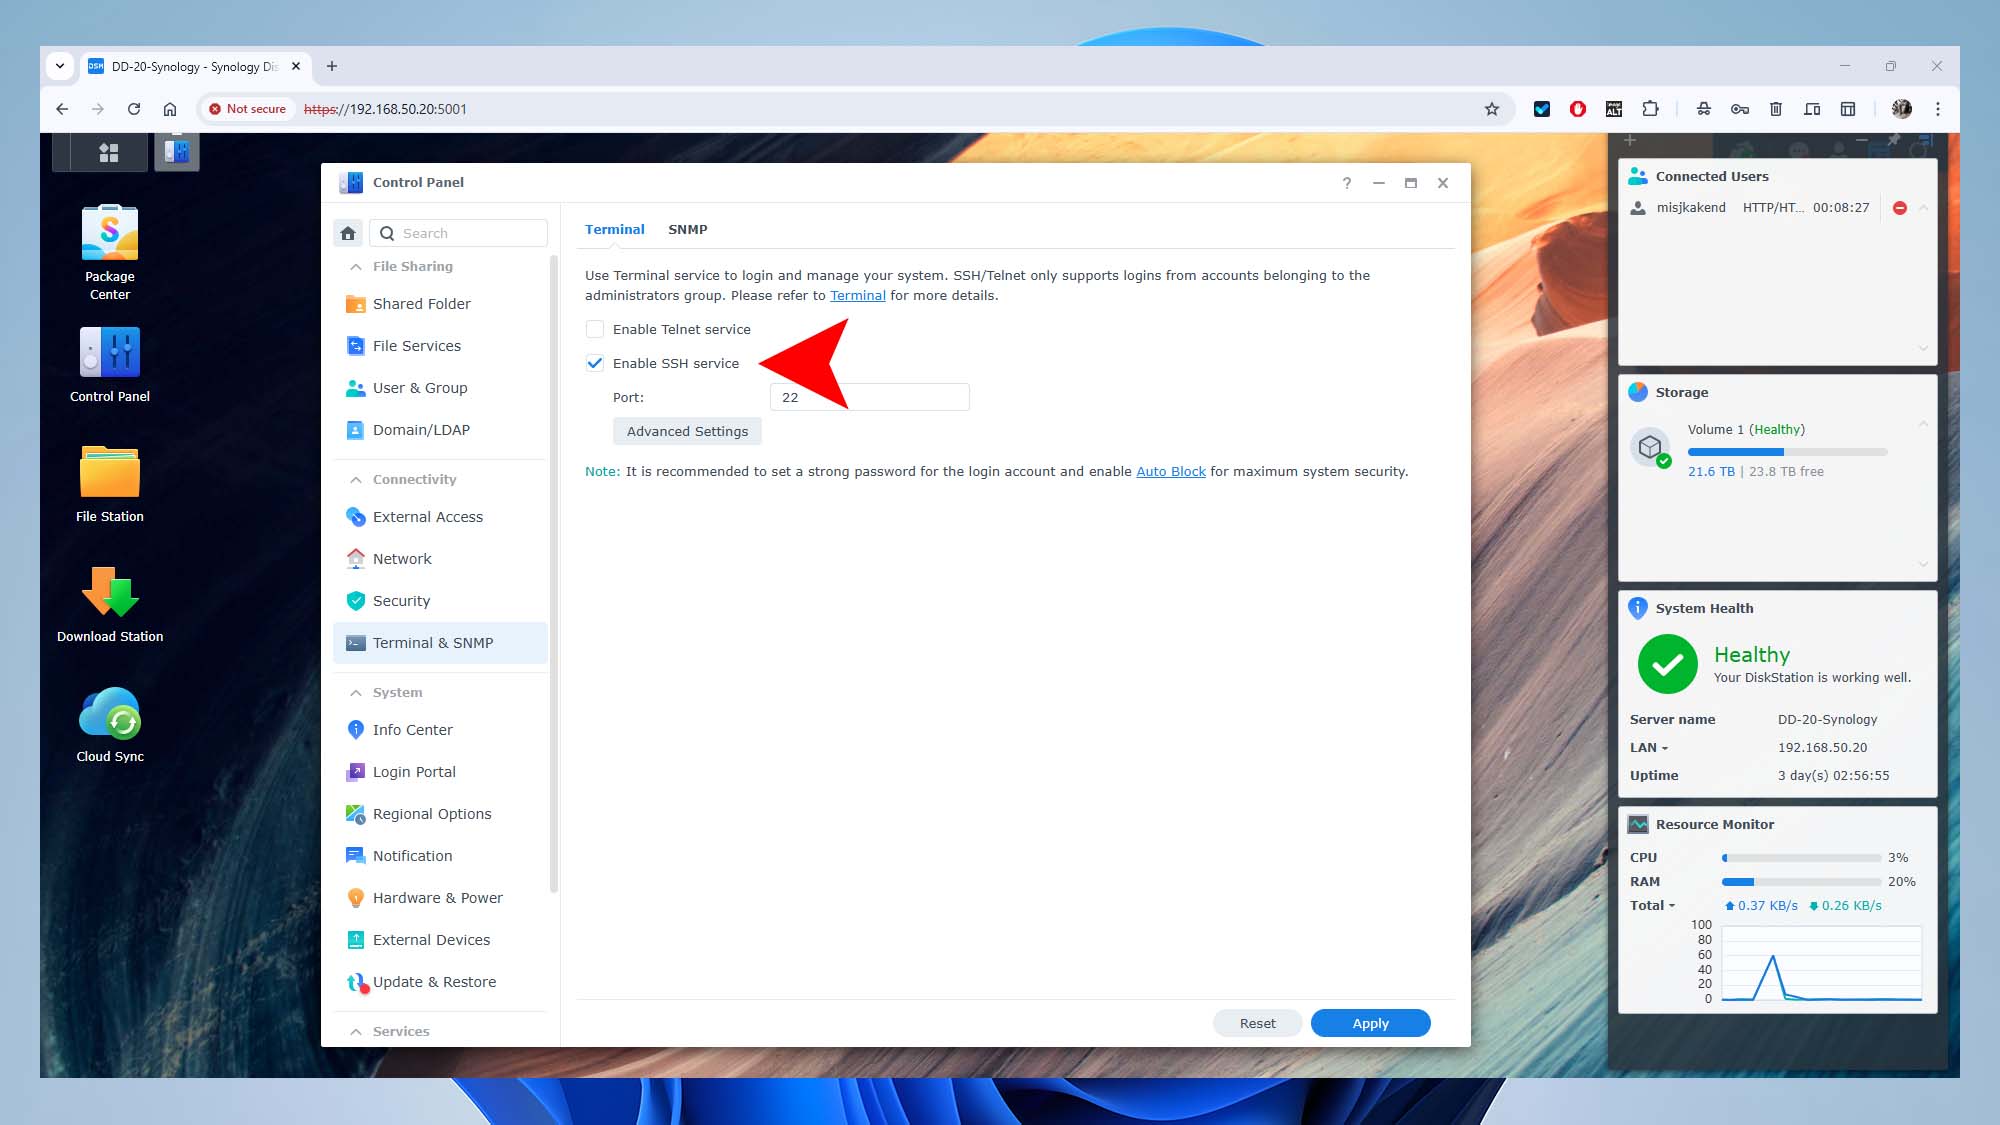Enable Telnet service checkbox

click(x=595, y=329)
